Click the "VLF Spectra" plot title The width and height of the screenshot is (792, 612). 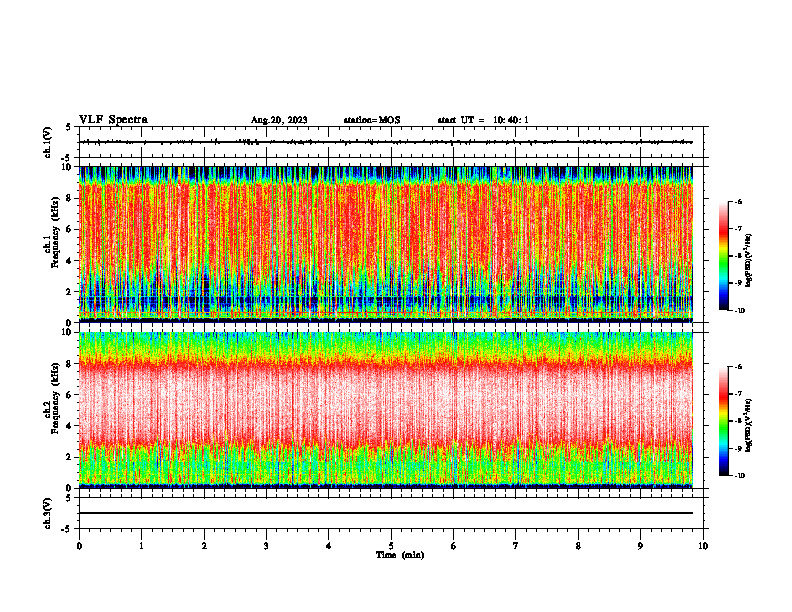113,120
